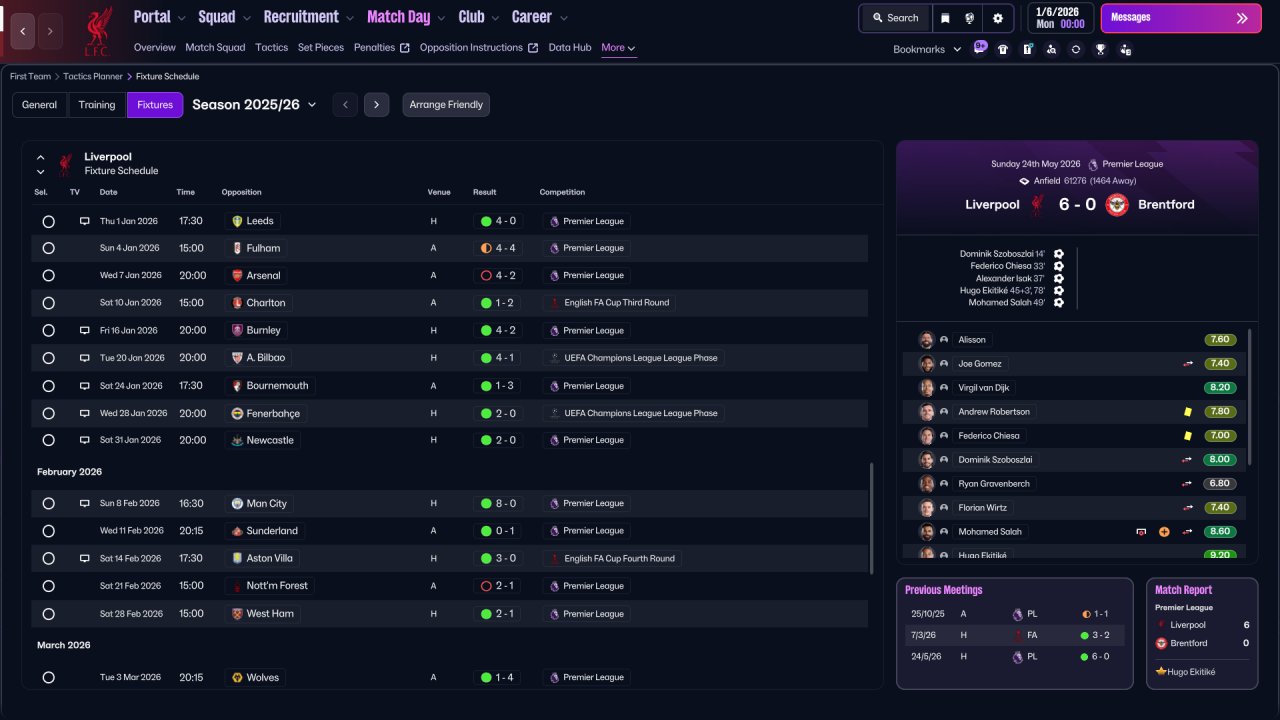Click the tactics board bookmark icon
This screenshot has height=720, width=1280.
tap(1027, 49)
